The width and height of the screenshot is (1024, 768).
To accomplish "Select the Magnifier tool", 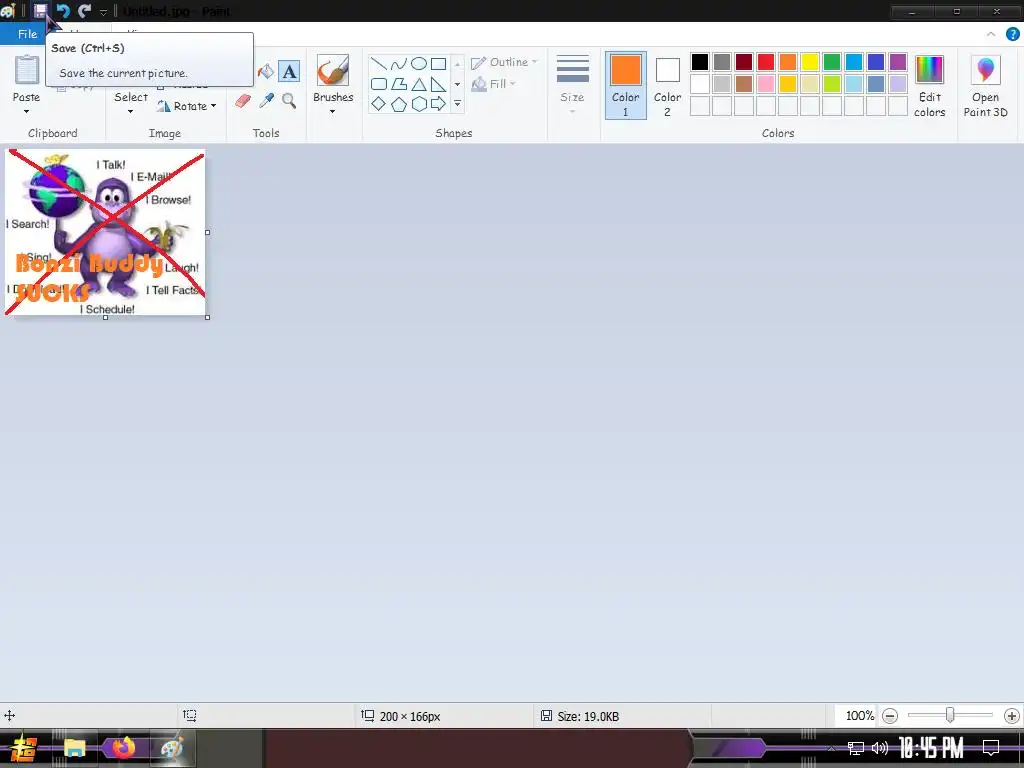I will pyautogui.click(x=289, y=101).
